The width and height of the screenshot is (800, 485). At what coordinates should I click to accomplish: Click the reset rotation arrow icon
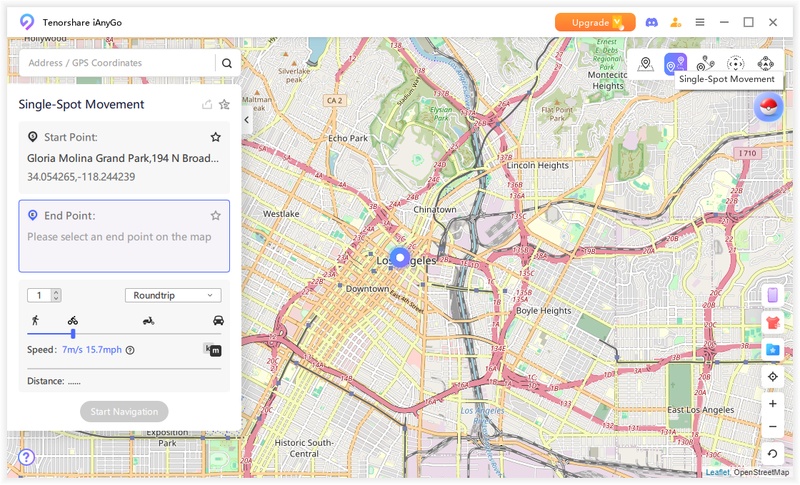tap(772, 453)
